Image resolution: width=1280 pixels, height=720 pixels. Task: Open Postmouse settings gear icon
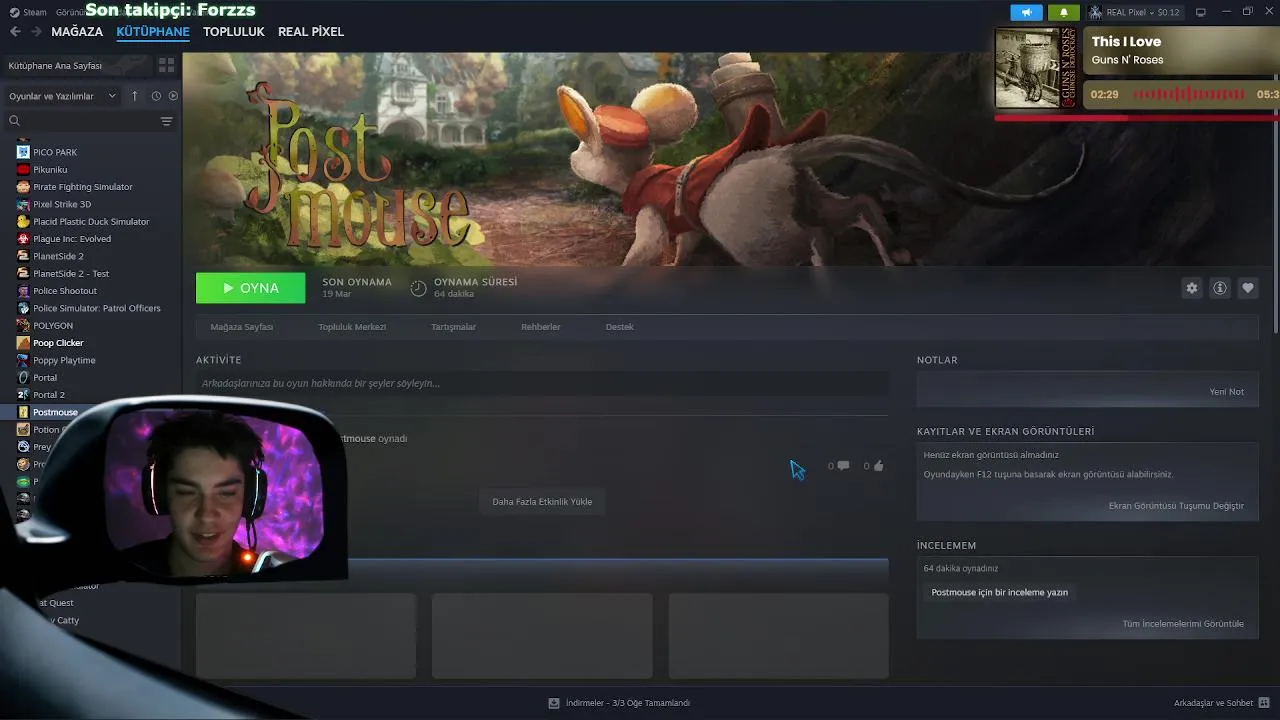(1191, 288)
